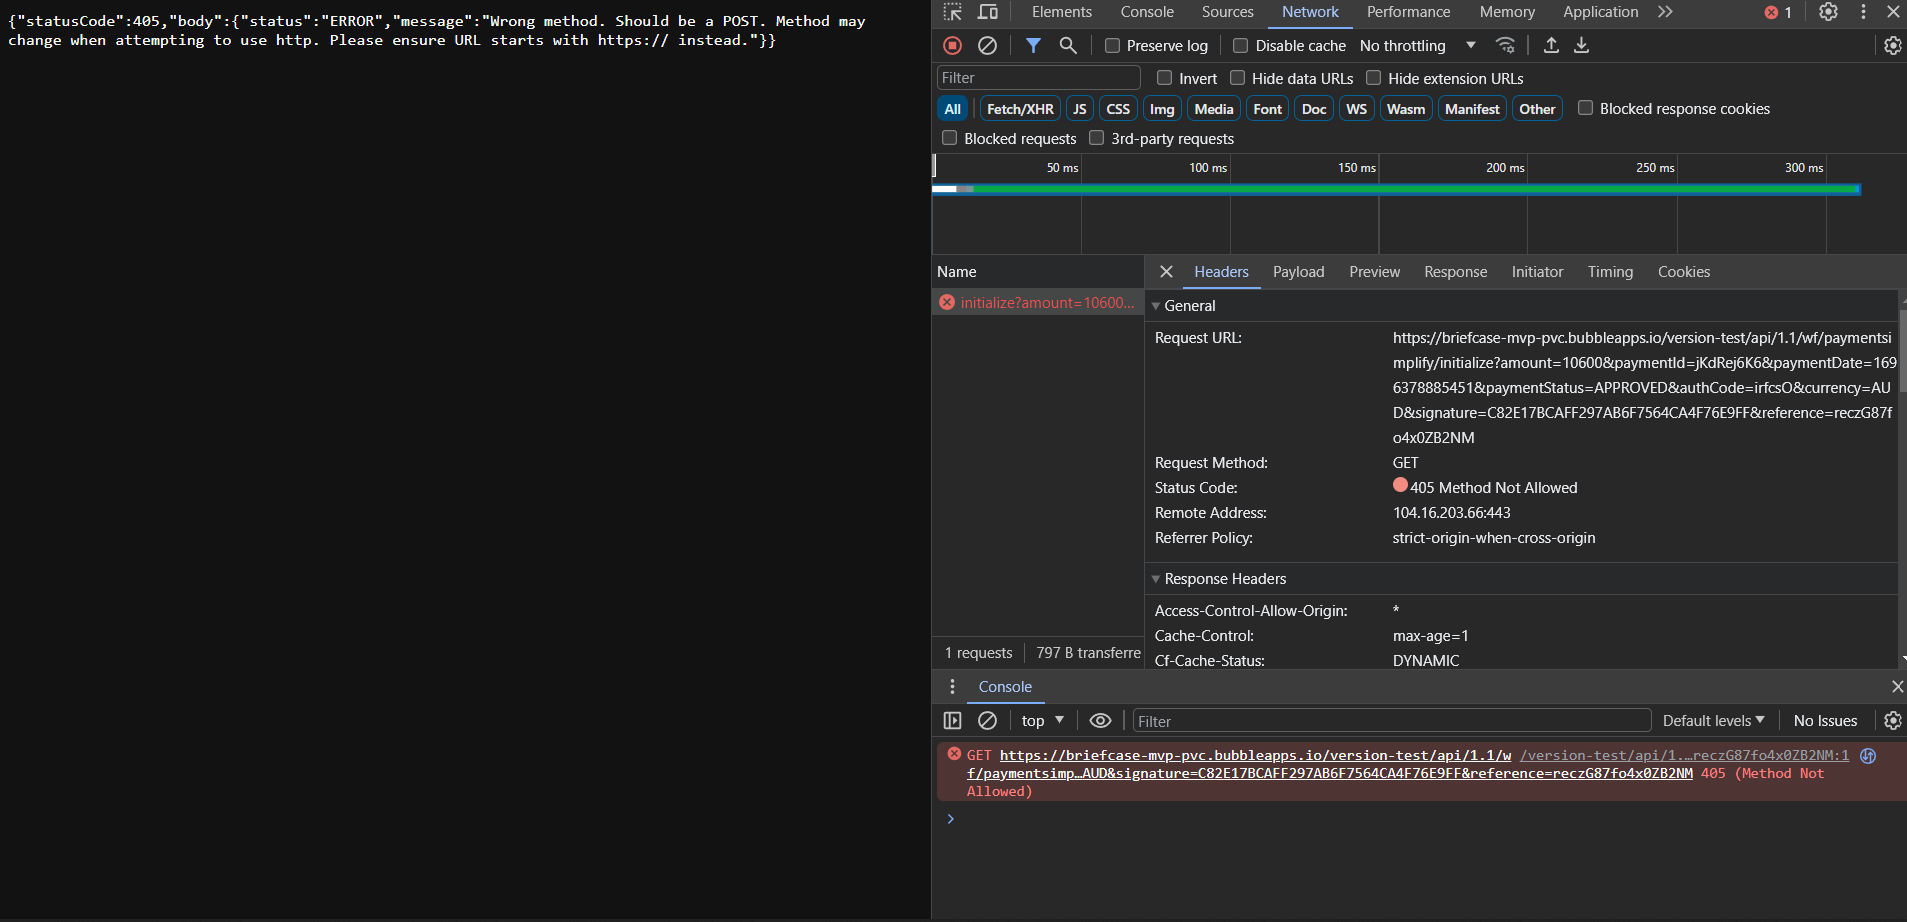The image size is (1907, 922).
Task: Click the headers pane vertical scrollbar
Action: (x=1902, y=350)
